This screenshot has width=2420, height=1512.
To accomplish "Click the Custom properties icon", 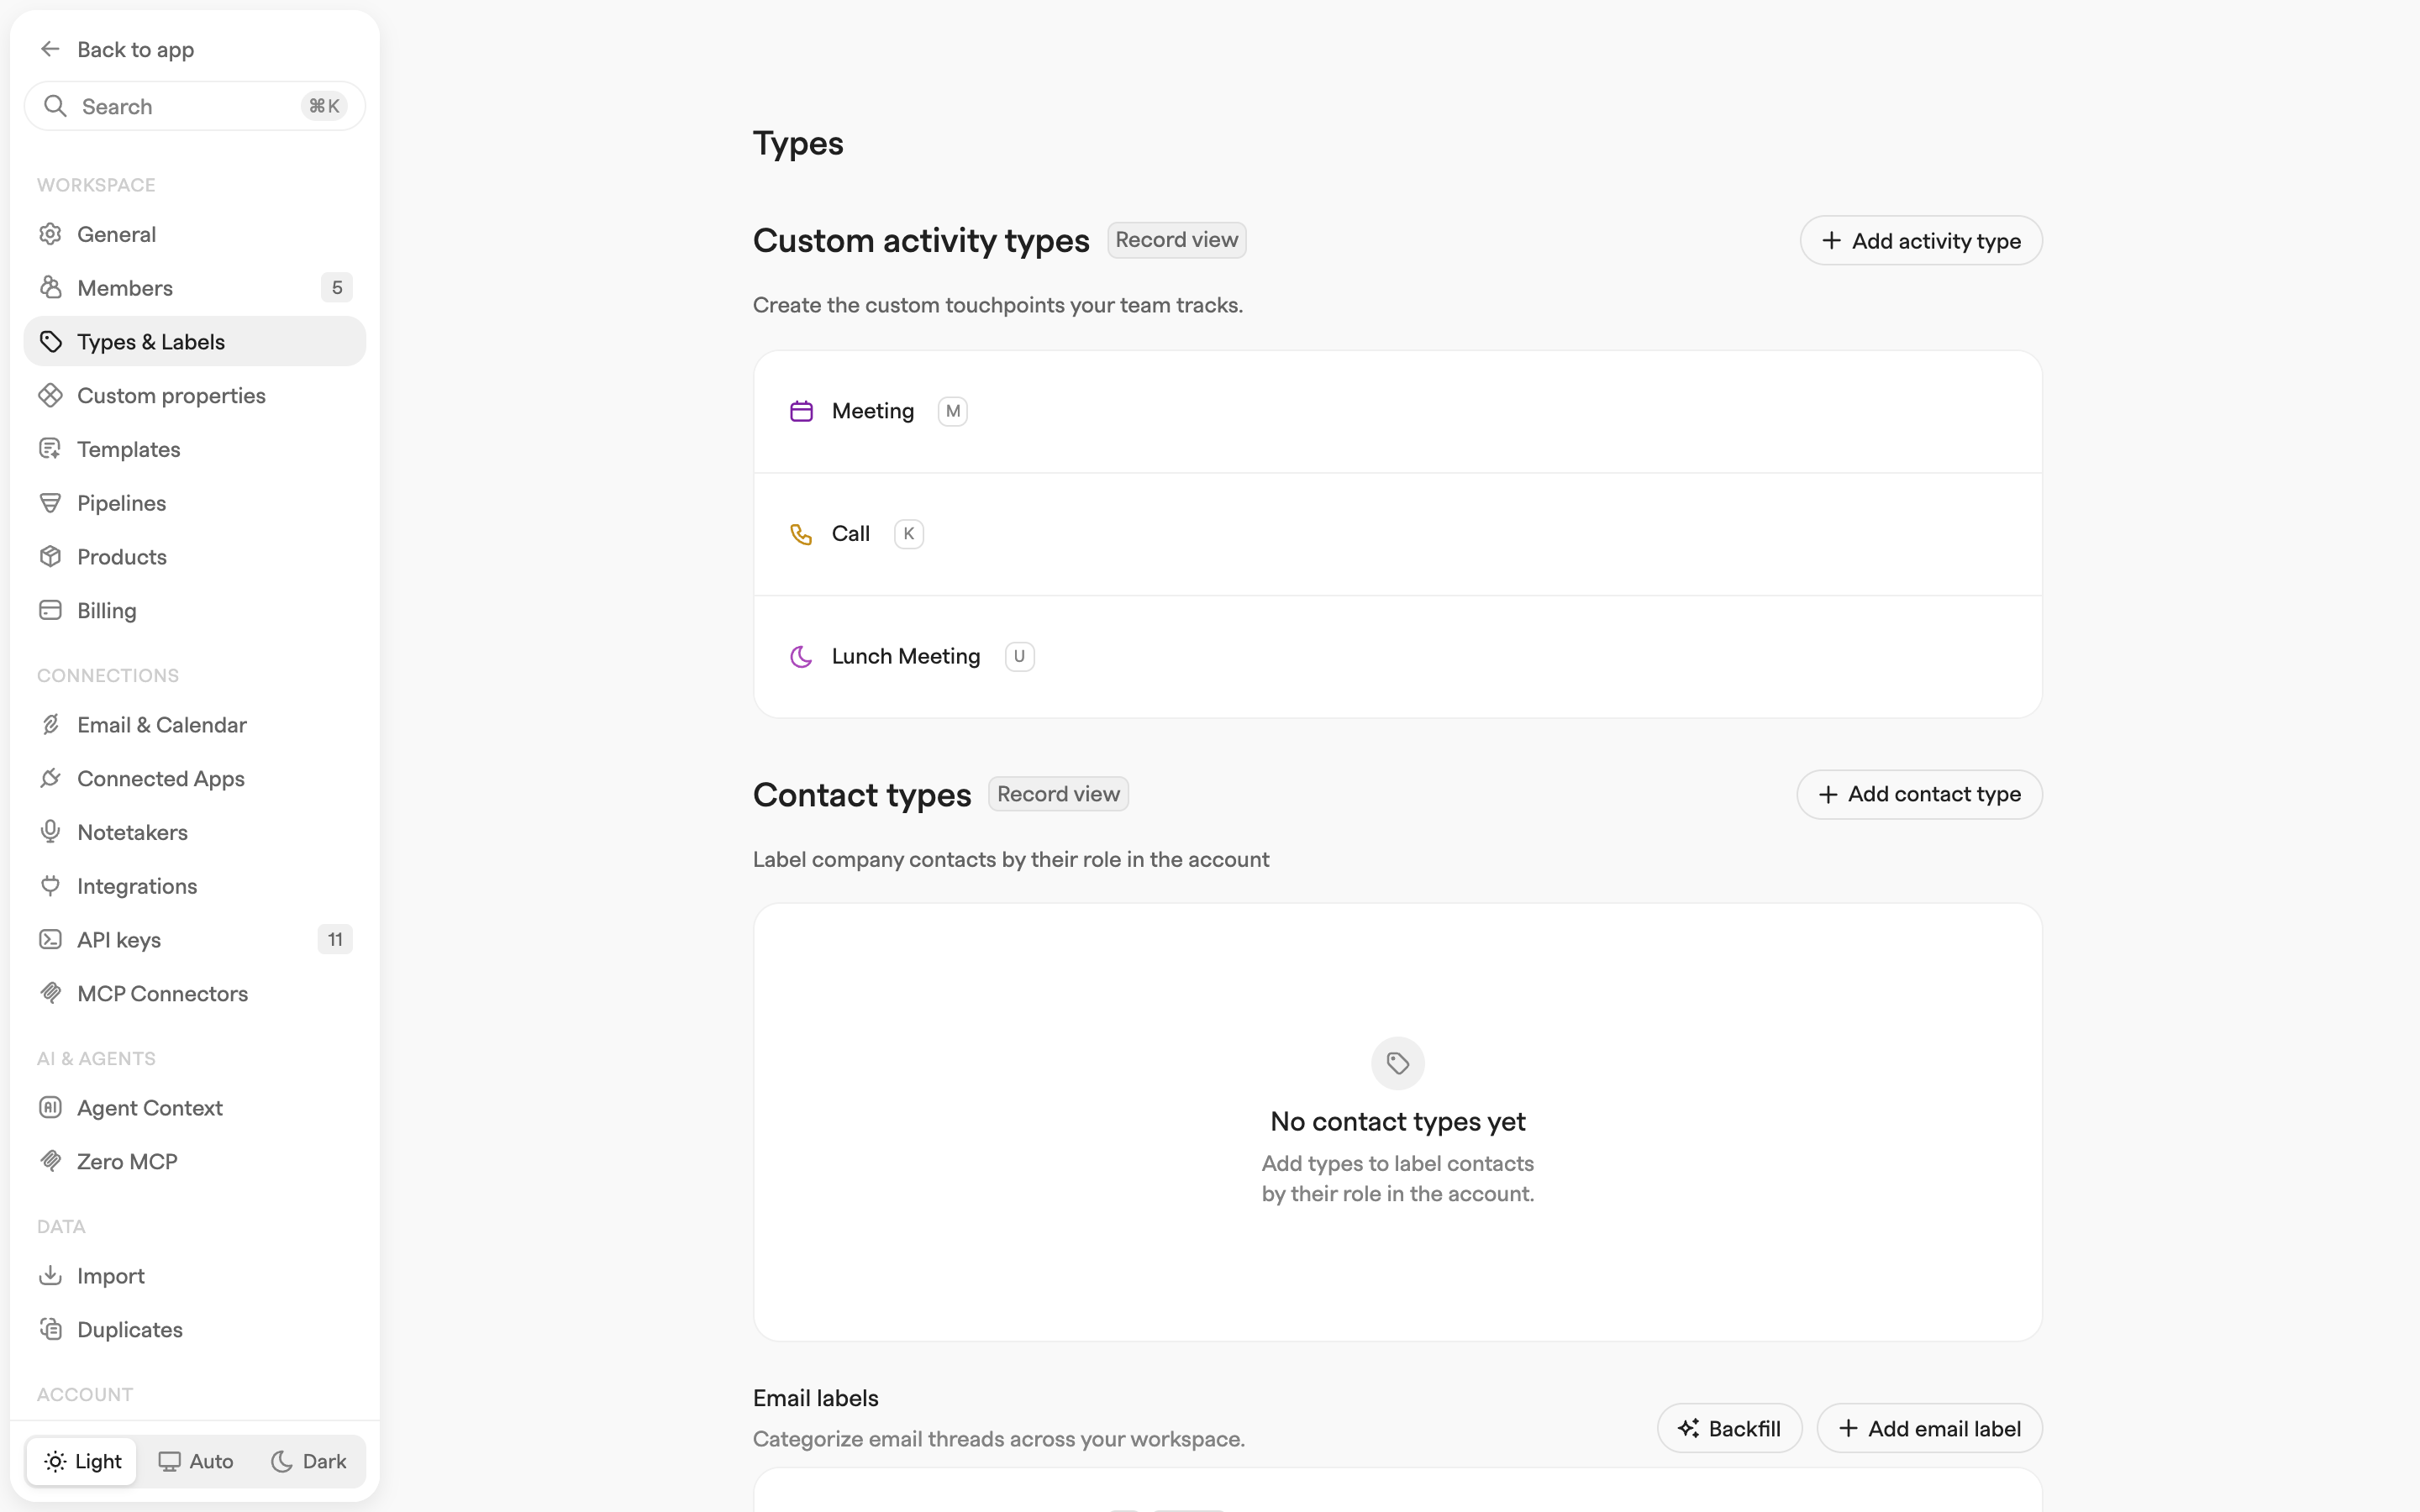I will click(x=50, y=395).
